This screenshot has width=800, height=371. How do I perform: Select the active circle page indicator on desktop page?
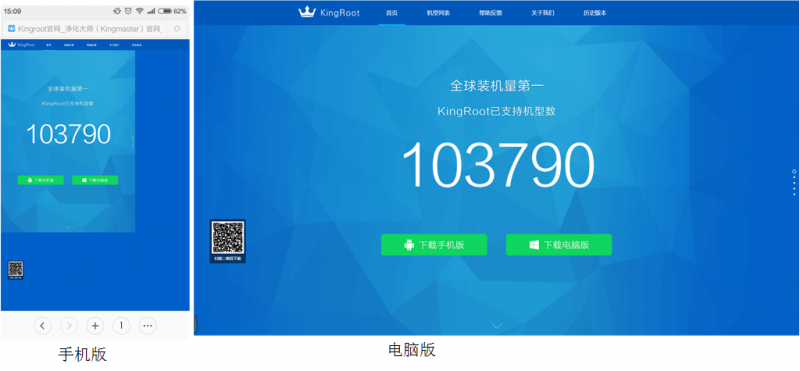(794, 171)
